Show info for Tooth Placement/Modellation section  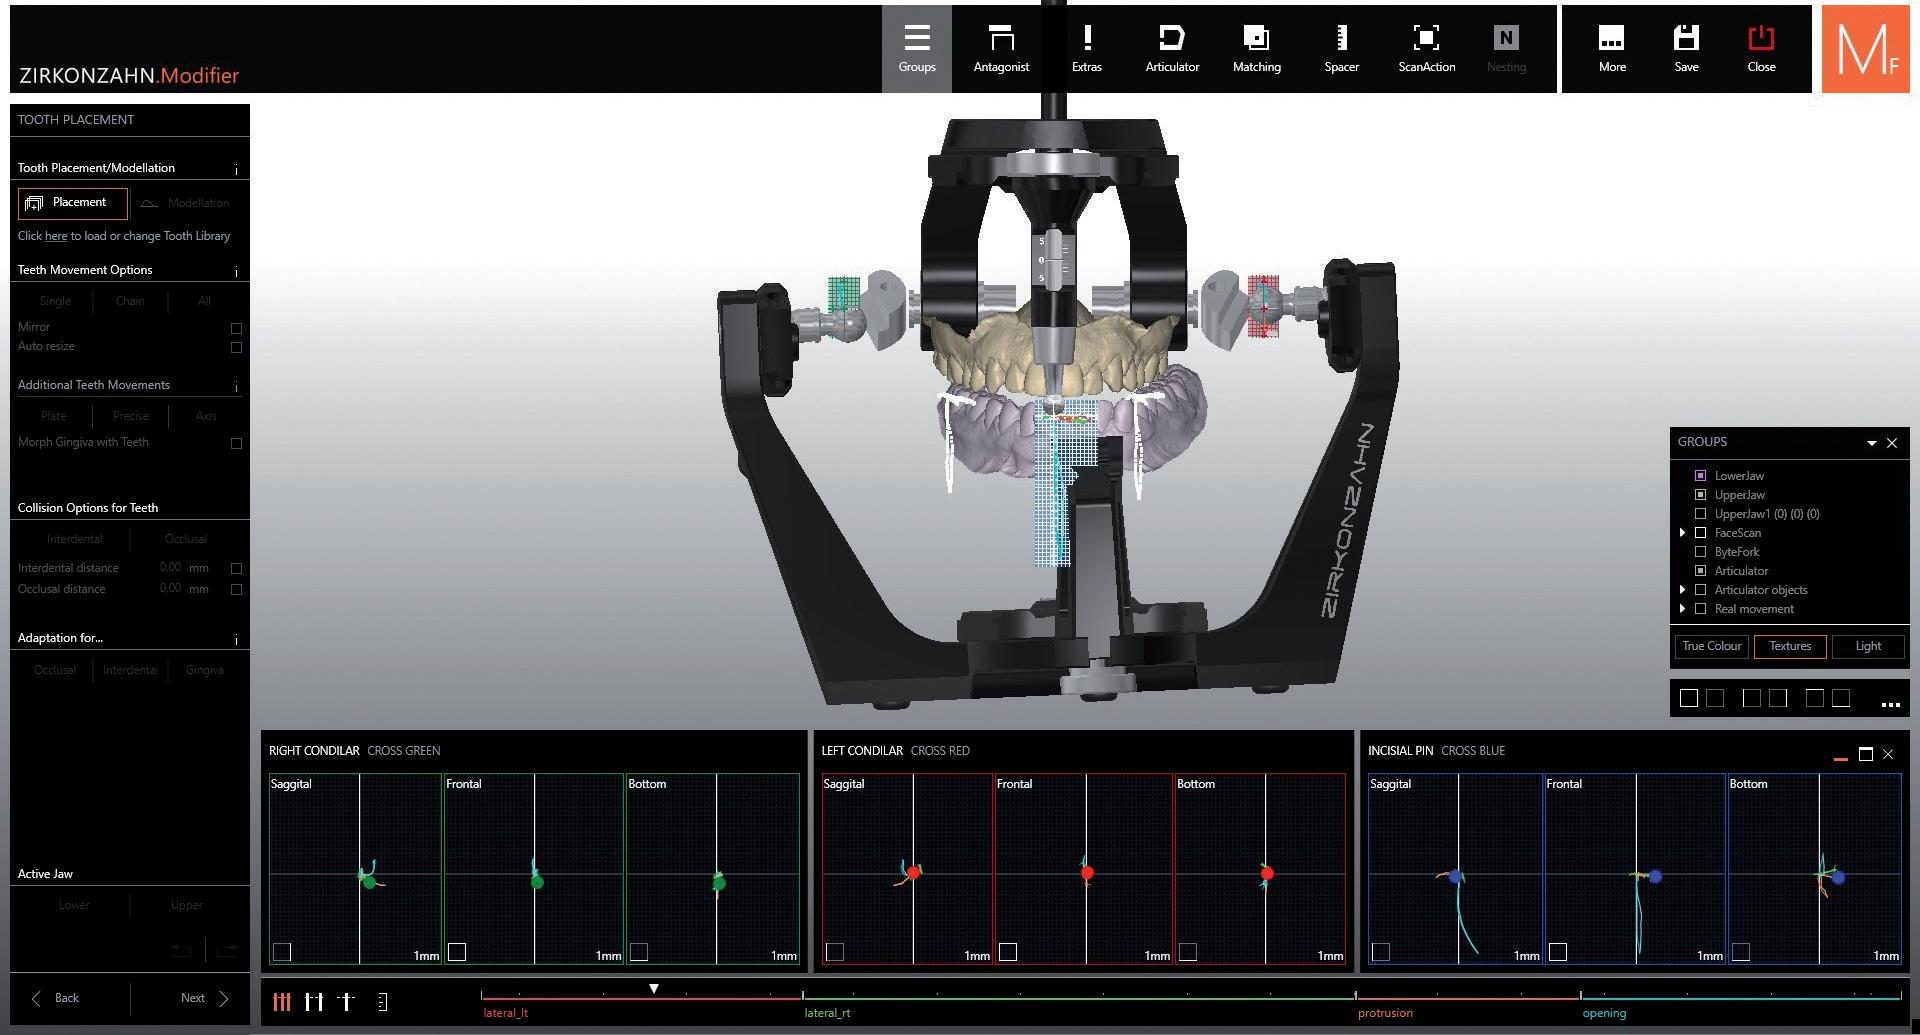[x=236, y=169]
